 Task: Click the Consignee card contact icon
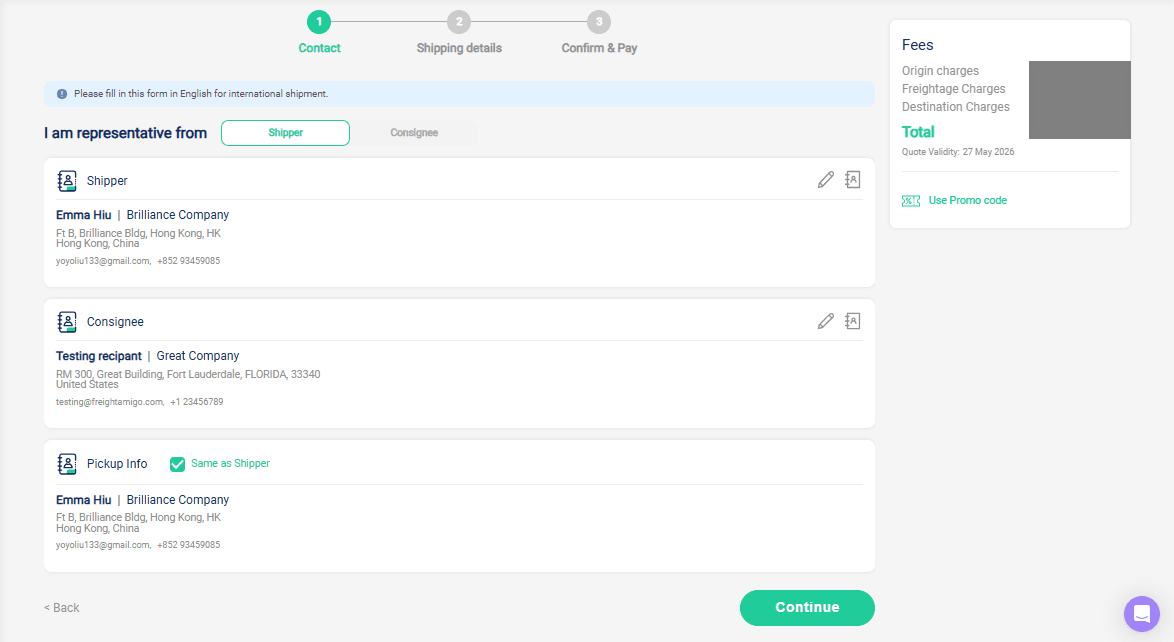coord(67,322)
